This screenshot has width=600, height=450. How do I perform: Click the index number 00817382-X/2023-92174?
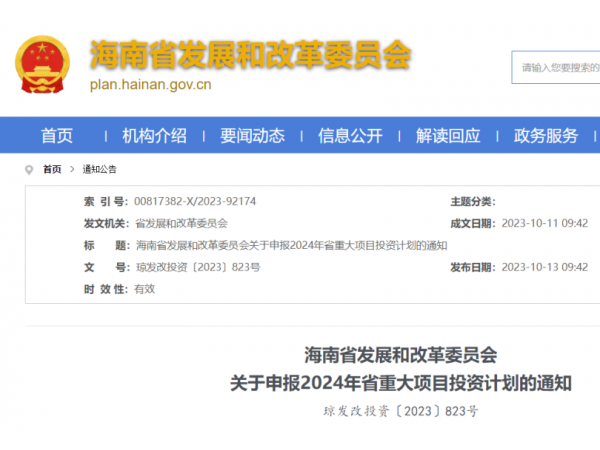click(x=195, y=201)
